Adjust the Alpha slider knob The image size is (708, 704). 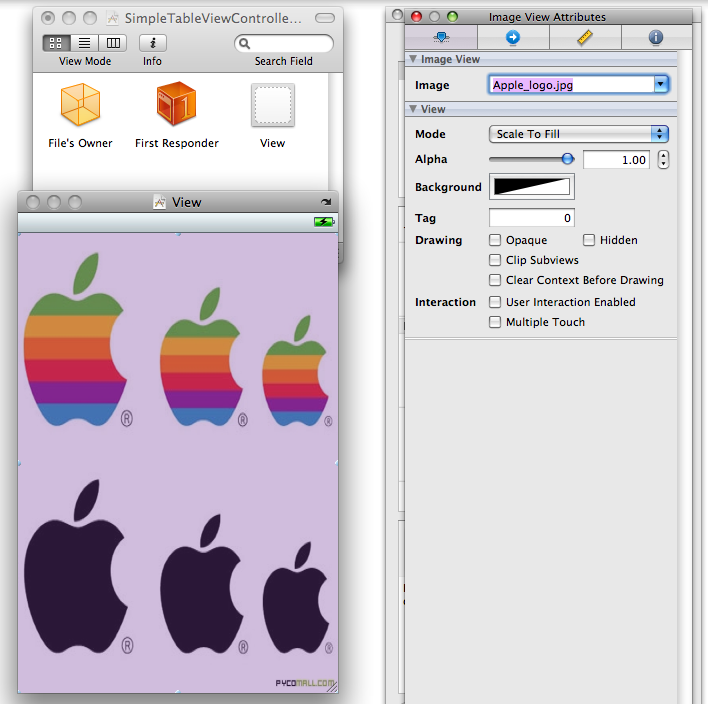pyautogui.click(x=568, y=159)
